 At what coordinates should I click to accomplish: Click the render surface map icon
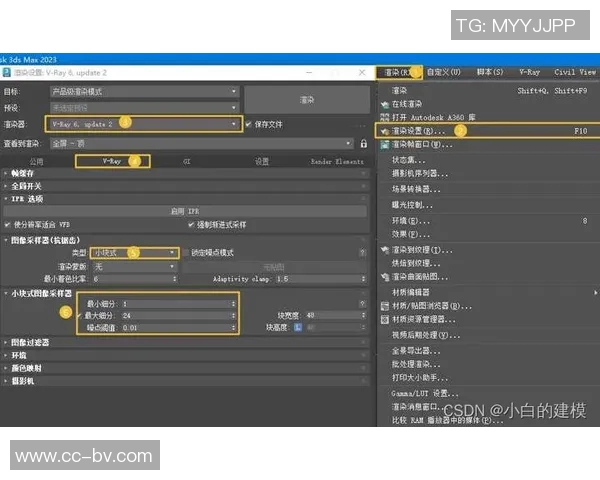pos(385,277)
